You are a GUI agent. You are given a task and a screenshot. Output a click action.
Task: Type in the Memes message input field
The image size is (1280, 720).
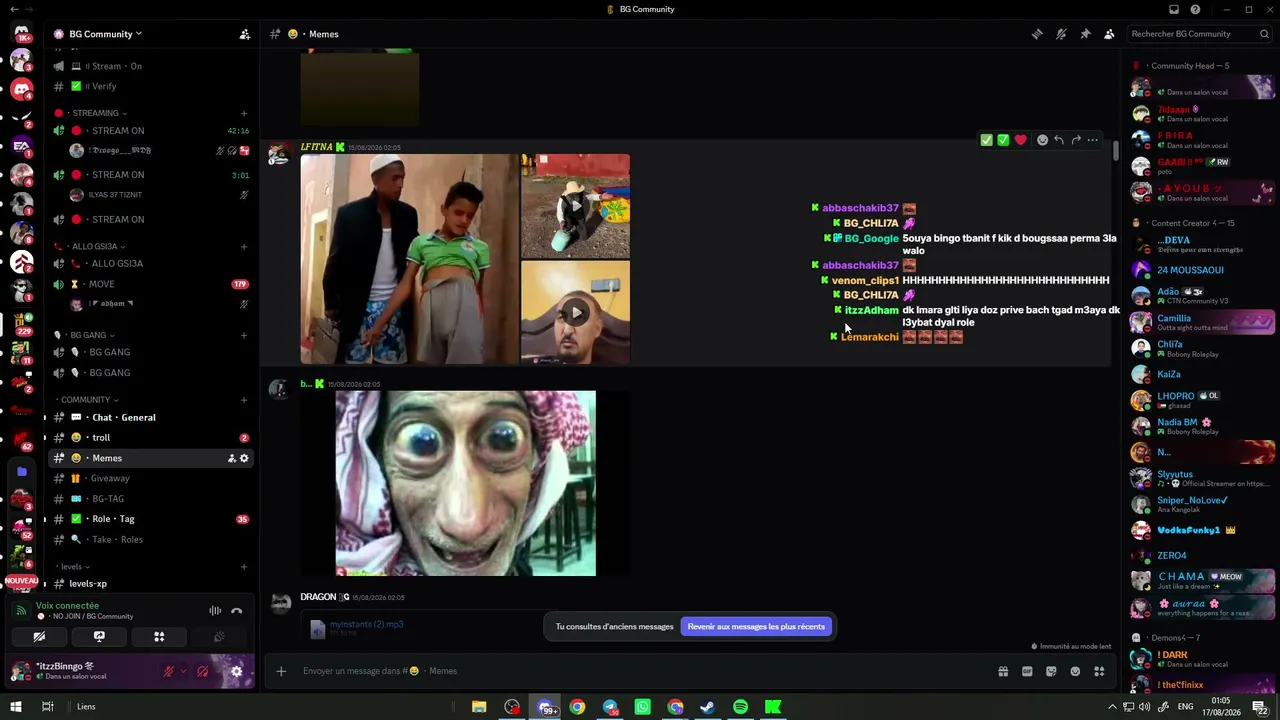640,671
